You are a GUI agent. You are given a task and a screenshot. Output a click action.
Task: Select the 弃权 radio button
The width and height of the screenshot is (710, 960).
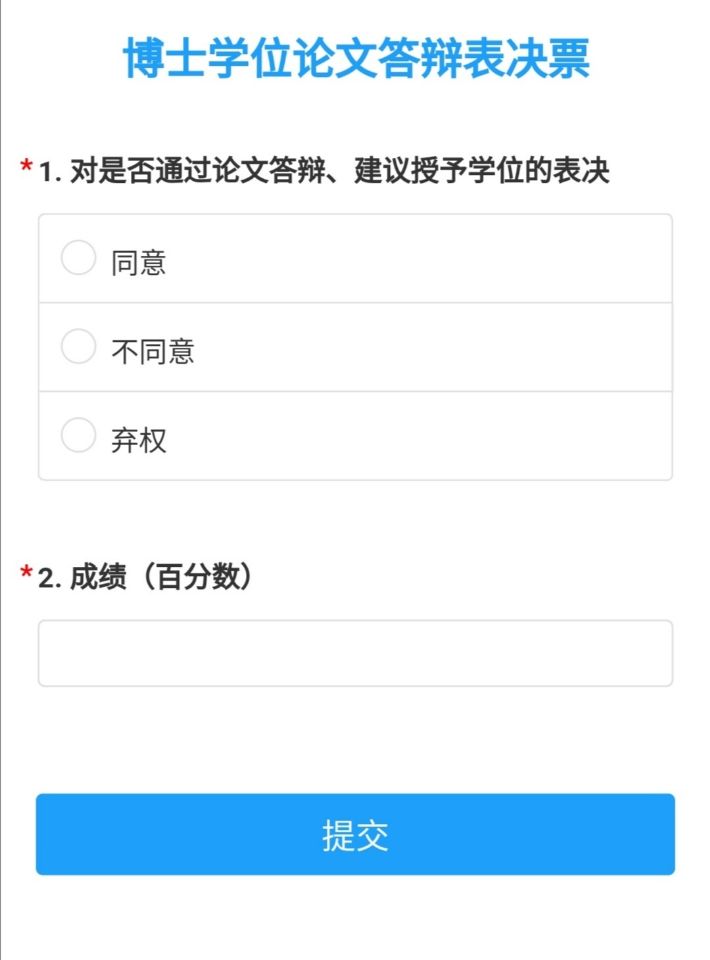click(78, 436)
